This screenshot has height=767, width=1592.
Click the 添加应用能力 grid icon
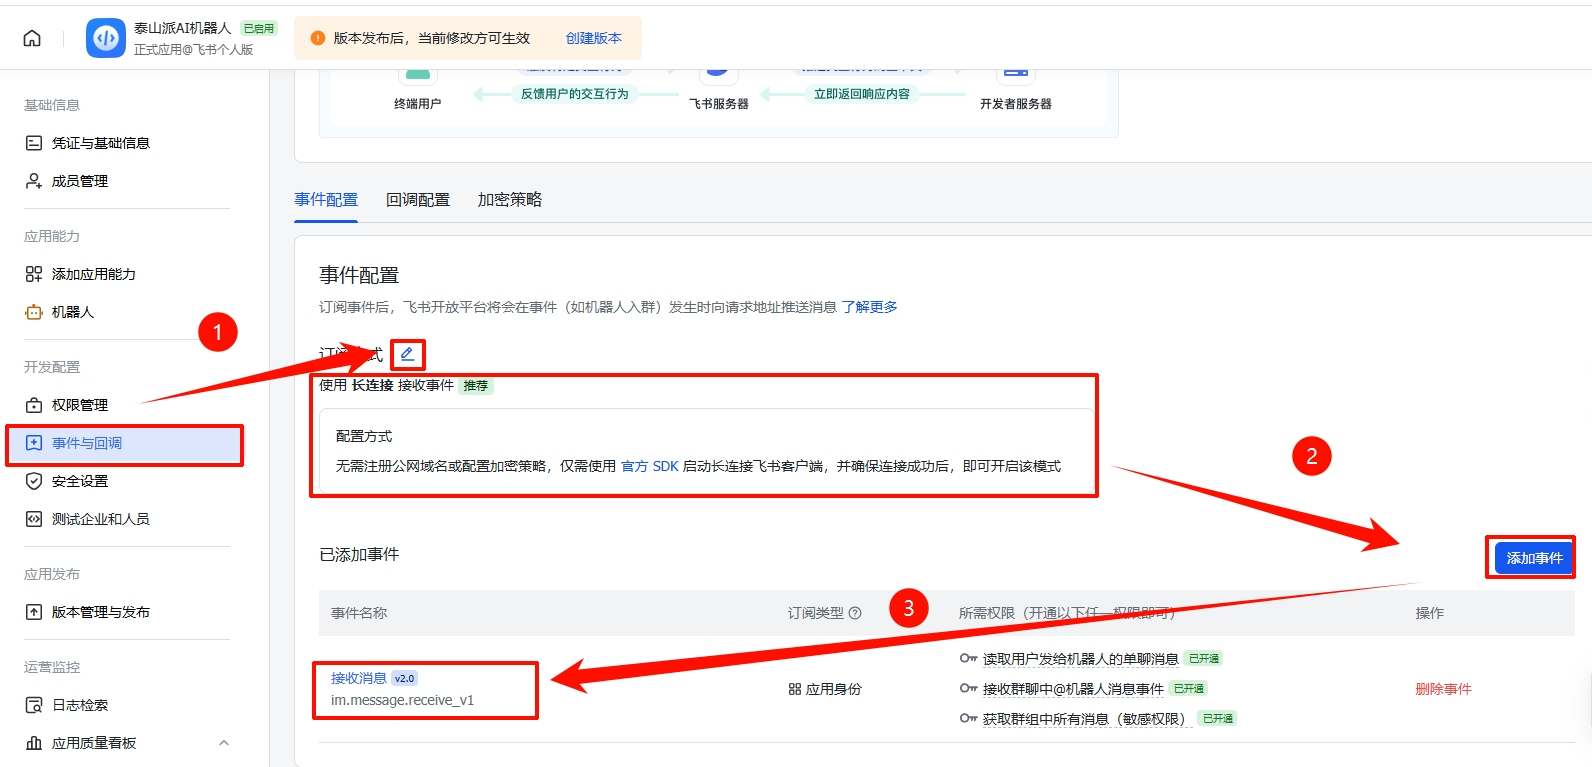34,274
